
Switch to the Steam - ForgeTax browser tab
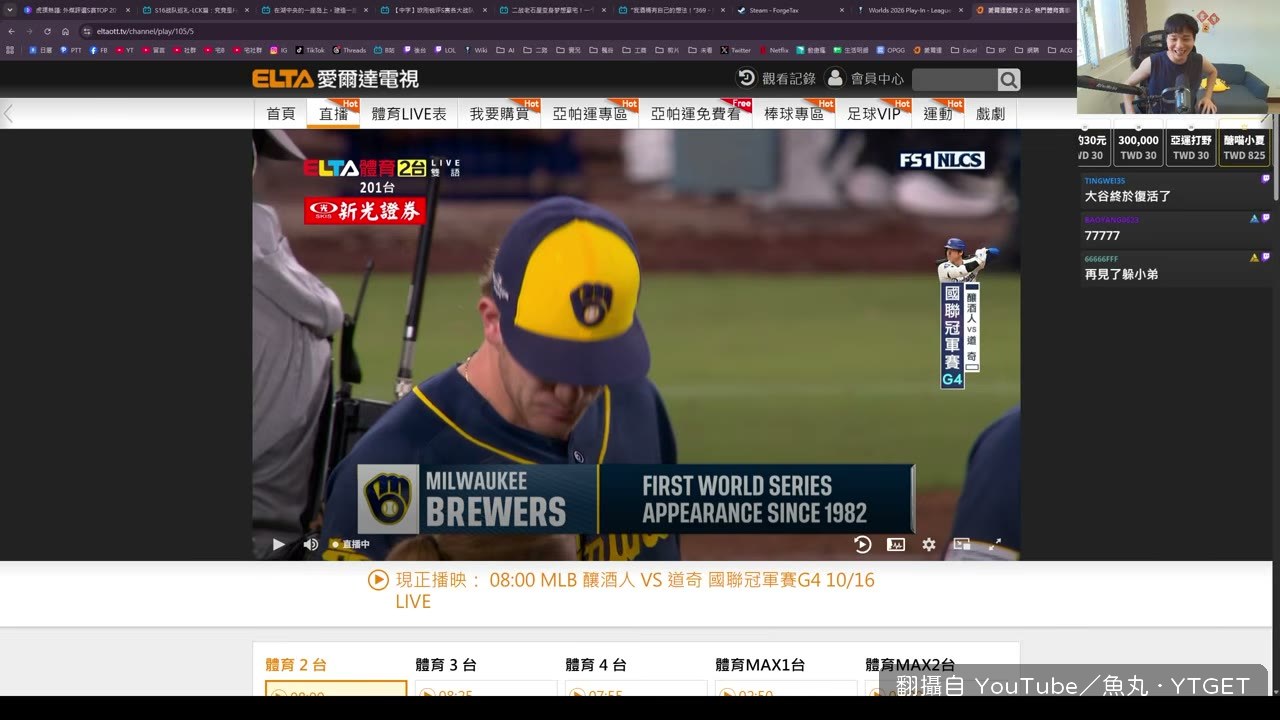click(790, 10)
